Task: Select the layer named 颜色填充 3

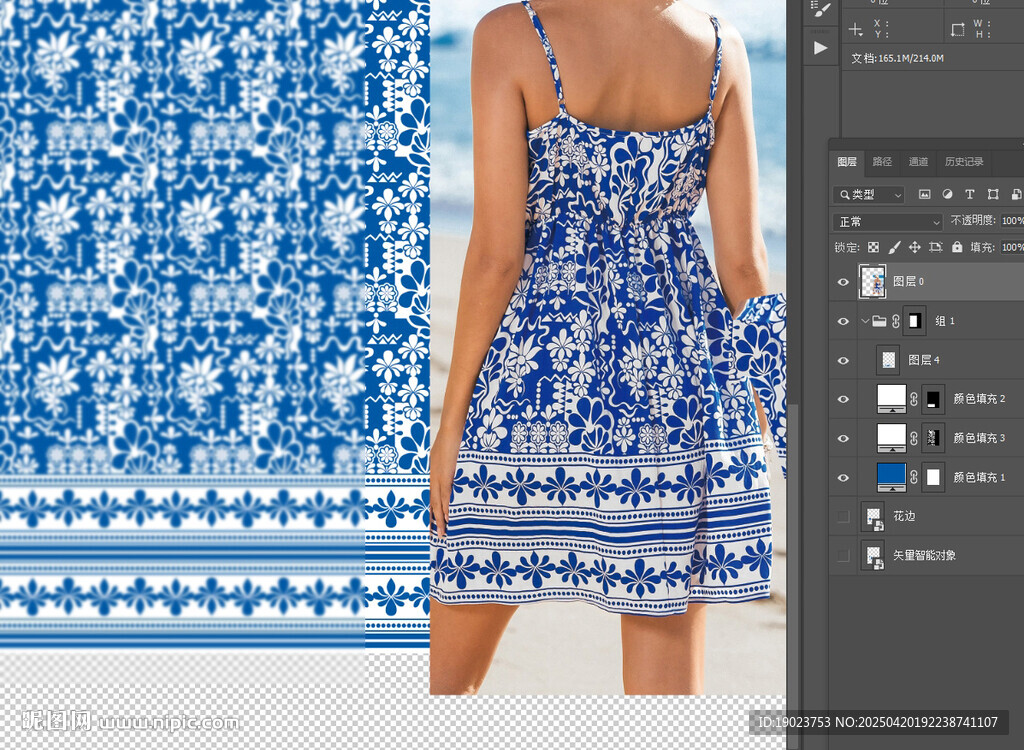Action: [x=979, y=438]
